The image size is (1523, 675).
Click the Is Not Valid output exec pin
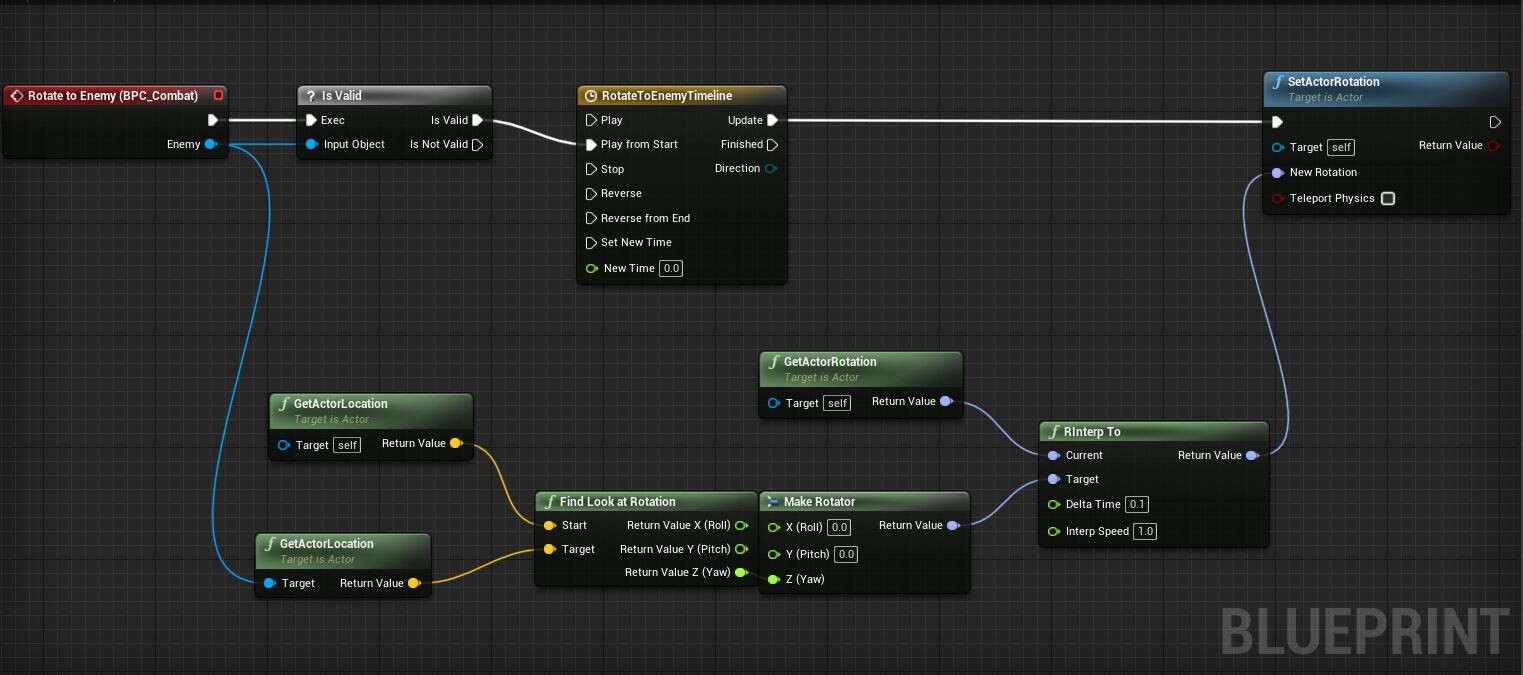pyautogui.click(x=478, y=145)
